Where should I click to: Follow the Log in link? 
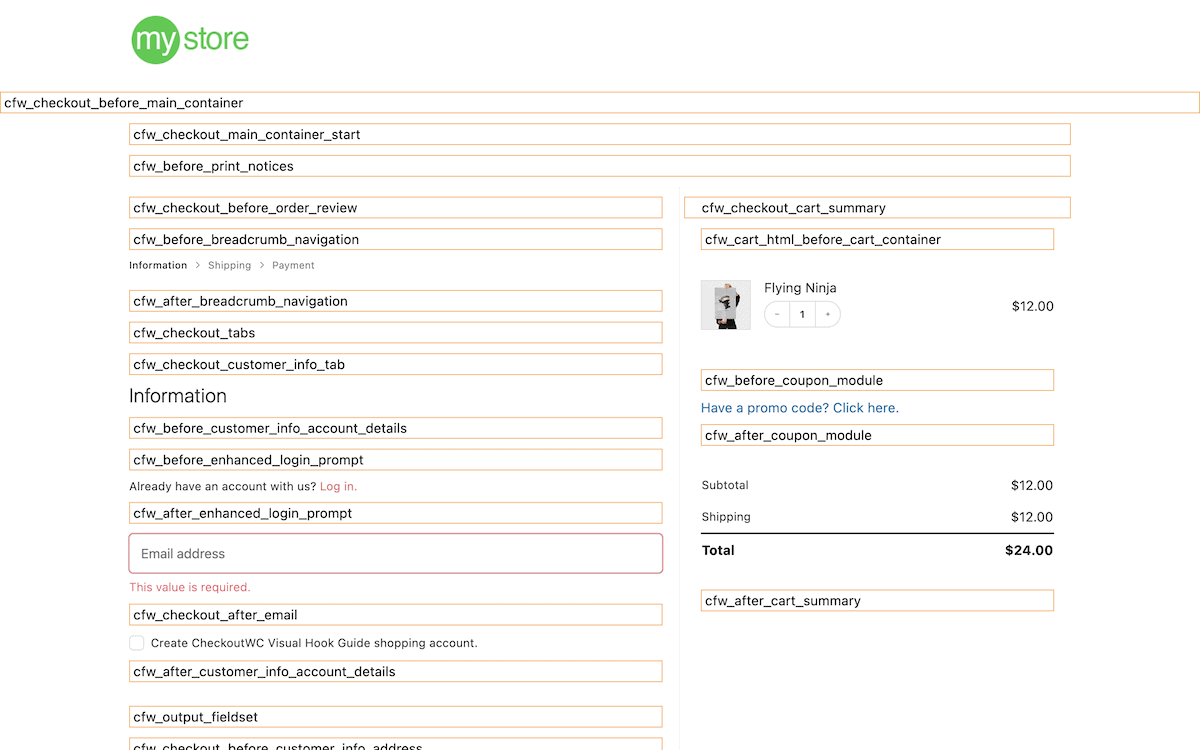point(337,487)
